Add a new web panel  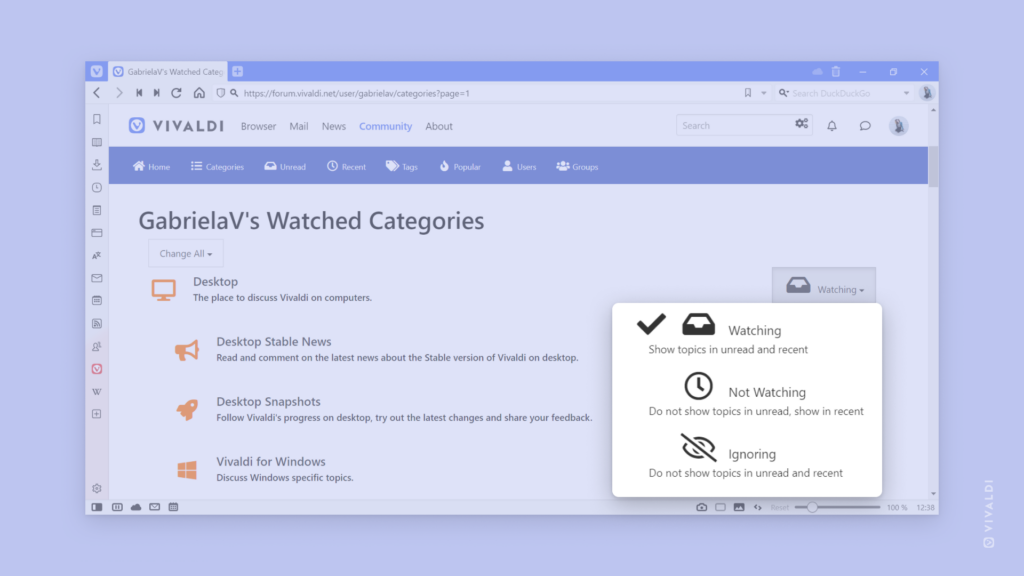click(97, 414)
